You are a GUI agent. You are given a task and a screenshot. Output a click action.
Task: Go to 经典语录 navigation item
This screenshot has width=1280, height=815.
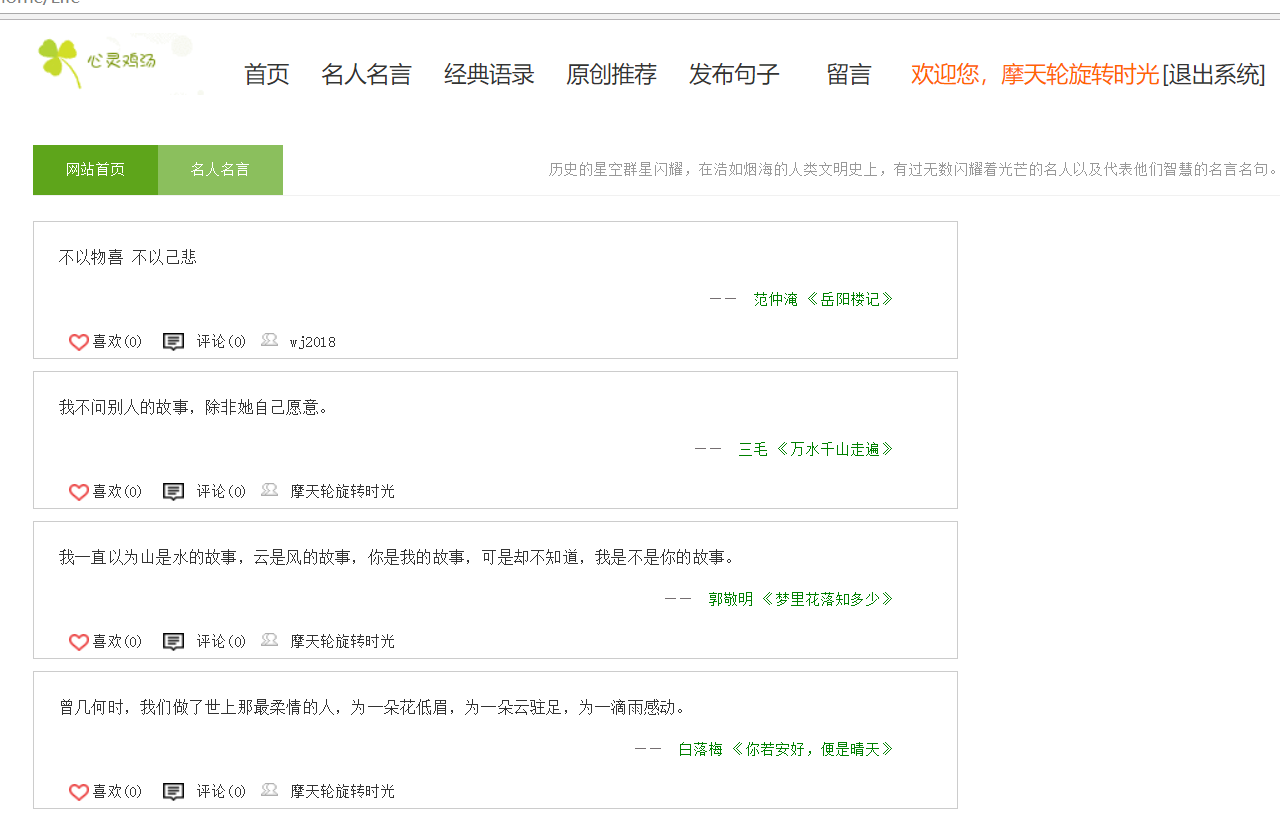489,74
